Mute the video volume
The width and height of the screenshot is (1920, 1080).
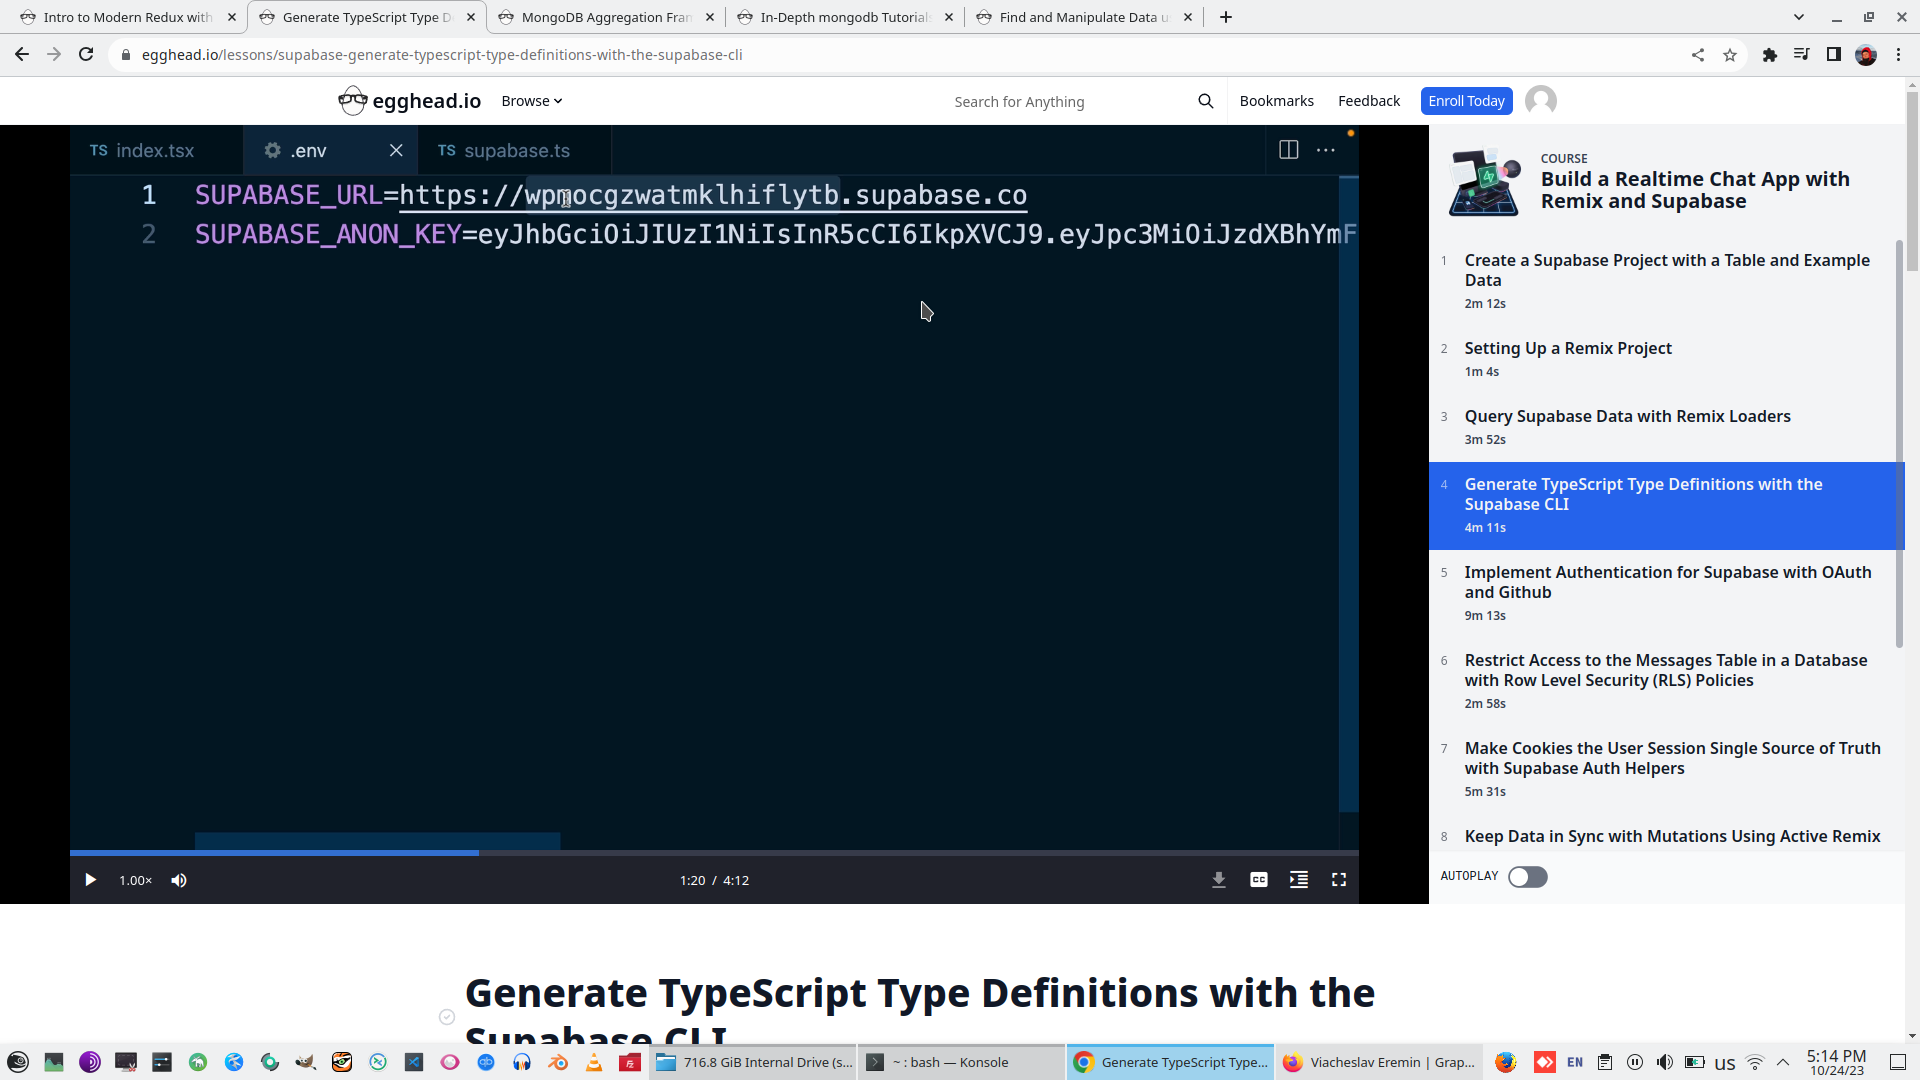179,880
